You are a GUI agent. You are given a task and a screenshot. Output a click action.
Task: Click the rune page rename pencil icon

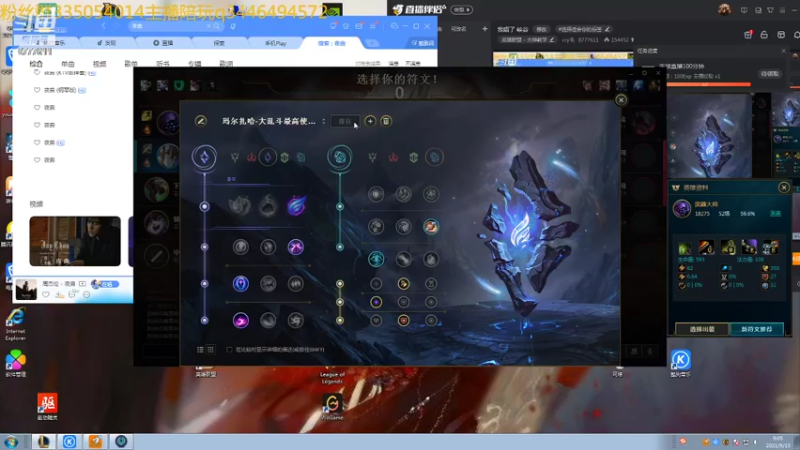pos(201,121)
